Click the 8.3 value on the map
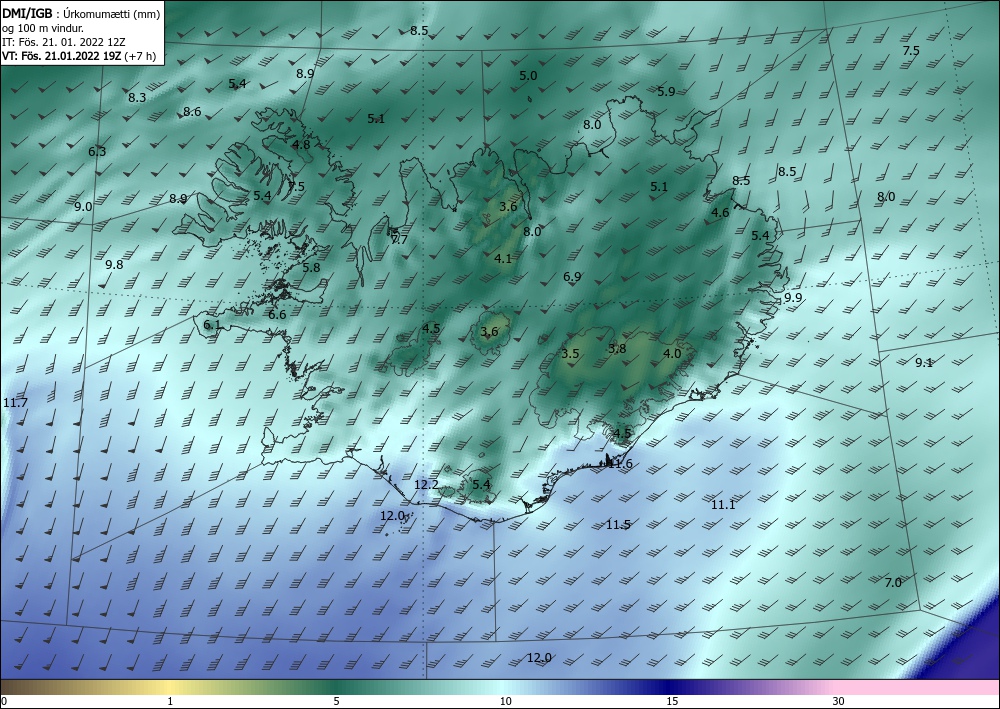The width and height of the screenshot is (1000, 709). click(x=137, y=98)
